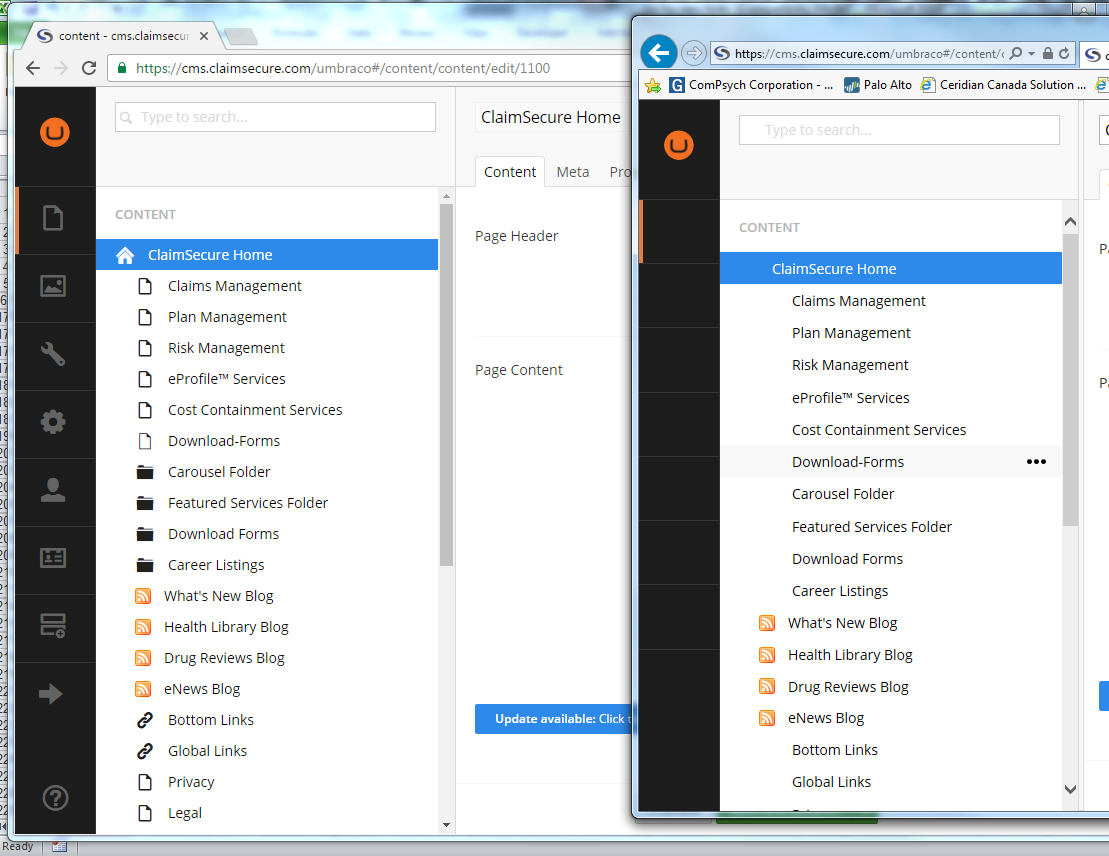1109x856 pixels.
Task: Click the Chrome tree scrollbar down arrow
Action: tap(446, 825)
